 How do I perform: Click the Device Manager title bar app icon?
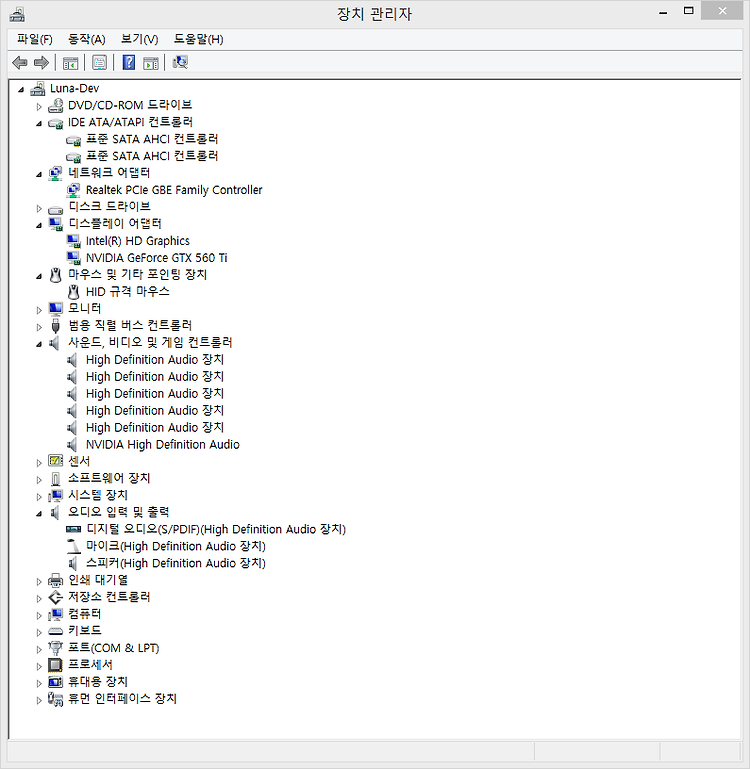(x=17, y=15)
